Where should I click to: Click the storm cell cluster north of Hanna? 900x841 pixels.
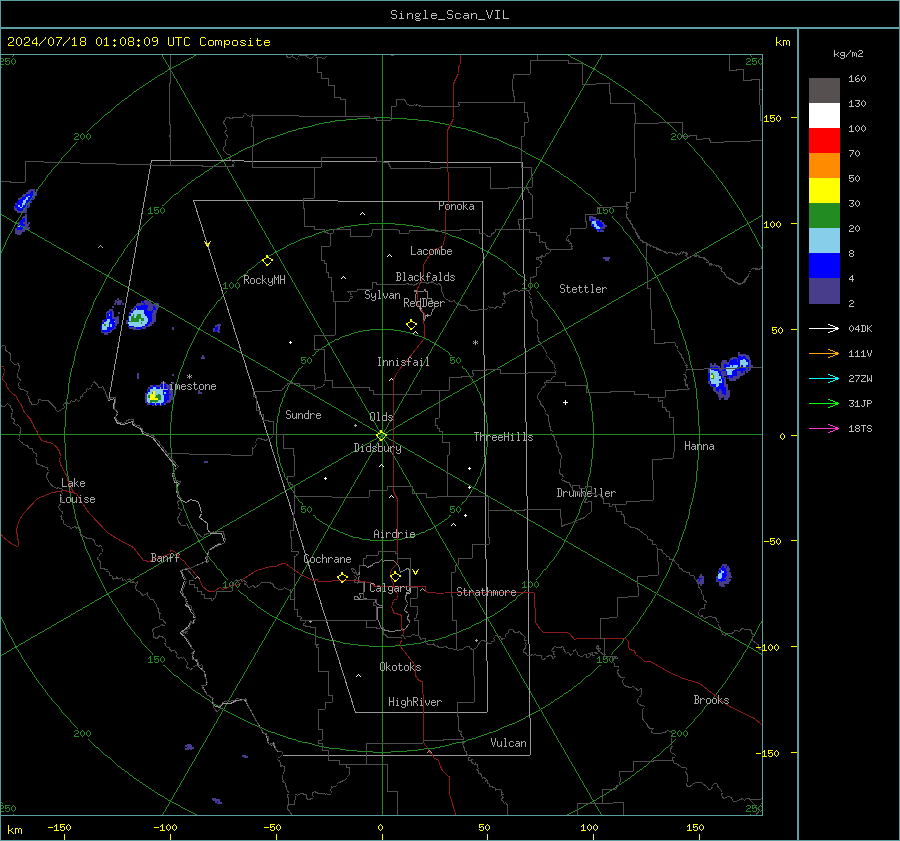click(x=728, y=374)
